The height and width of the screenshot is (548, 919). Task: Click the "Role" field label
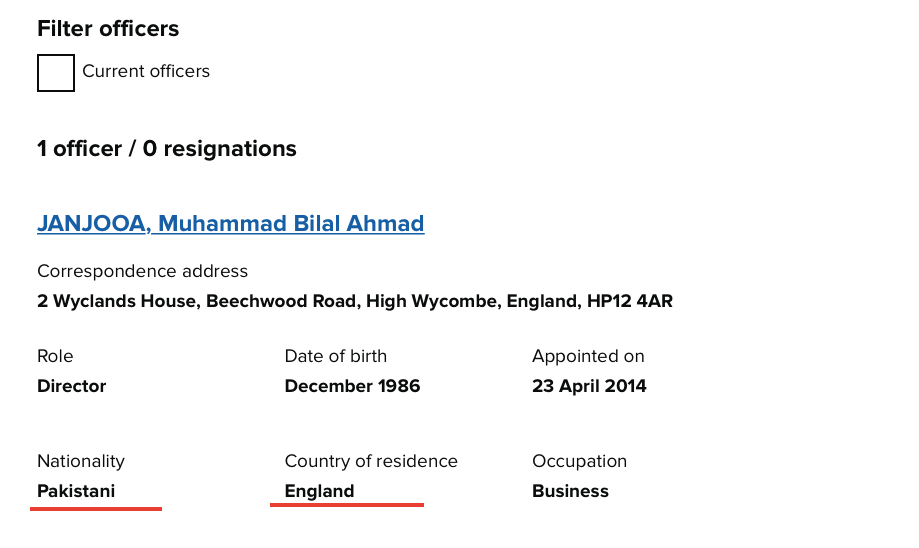tap(55, 356)
